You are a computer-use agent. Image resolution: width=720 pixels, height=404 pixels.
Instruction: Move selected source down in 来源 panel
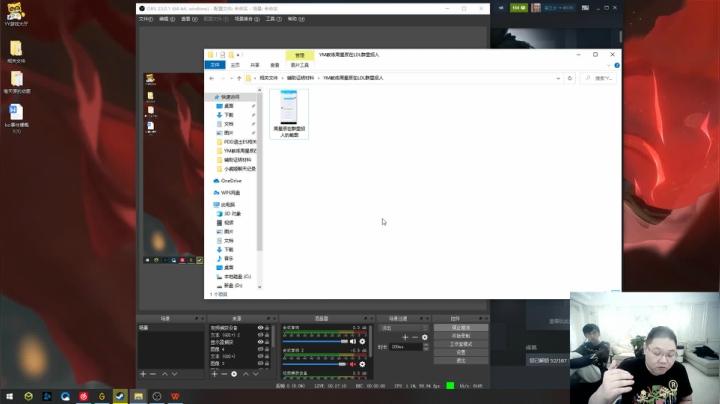[256, 374]
